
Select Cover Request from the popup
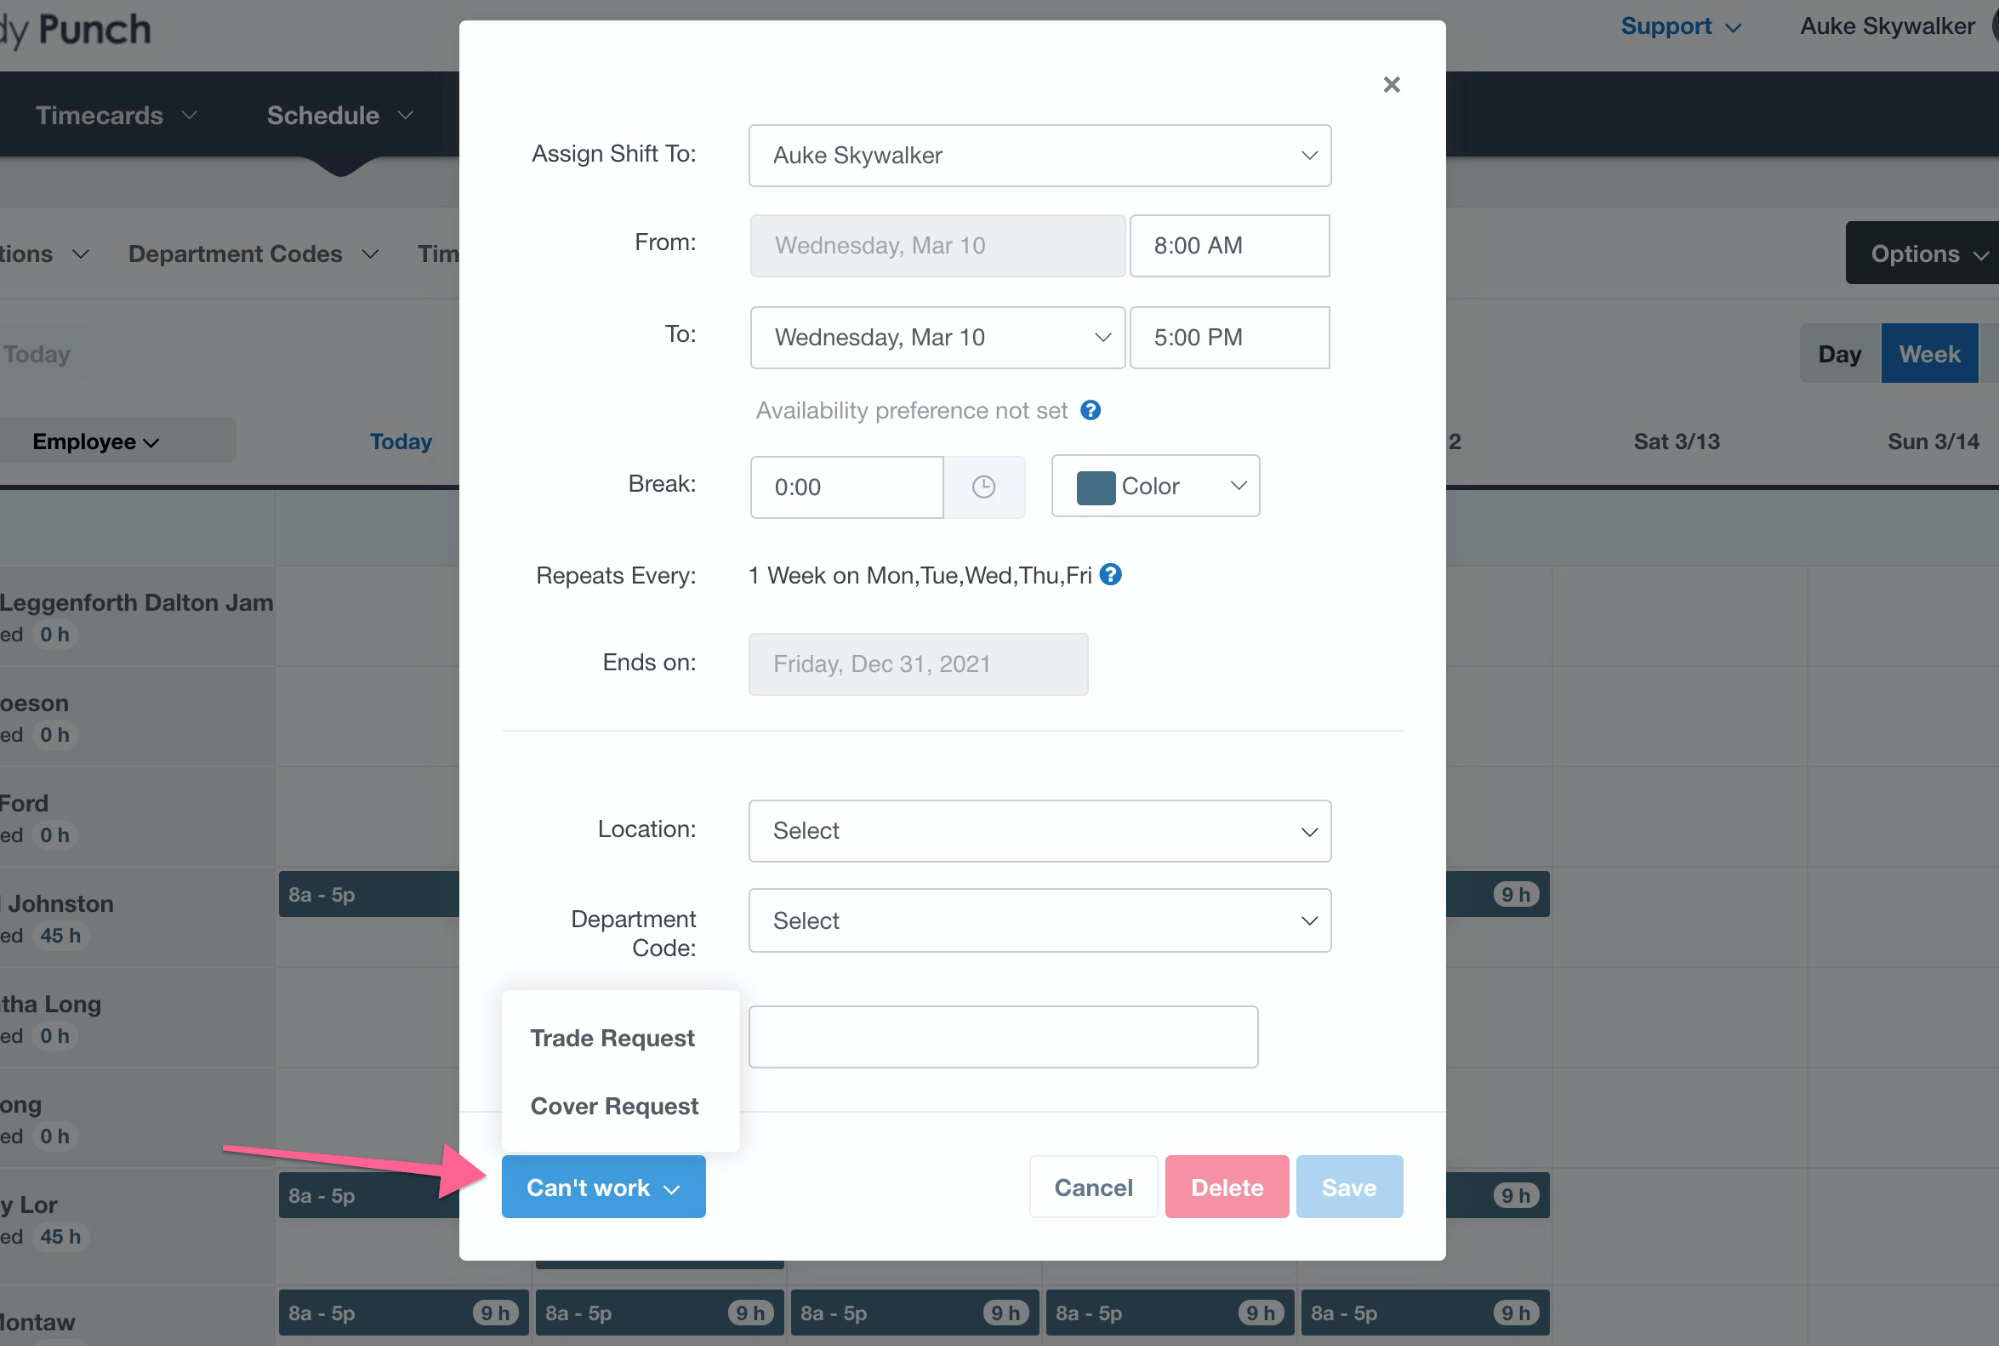[x=613, y=1105]
